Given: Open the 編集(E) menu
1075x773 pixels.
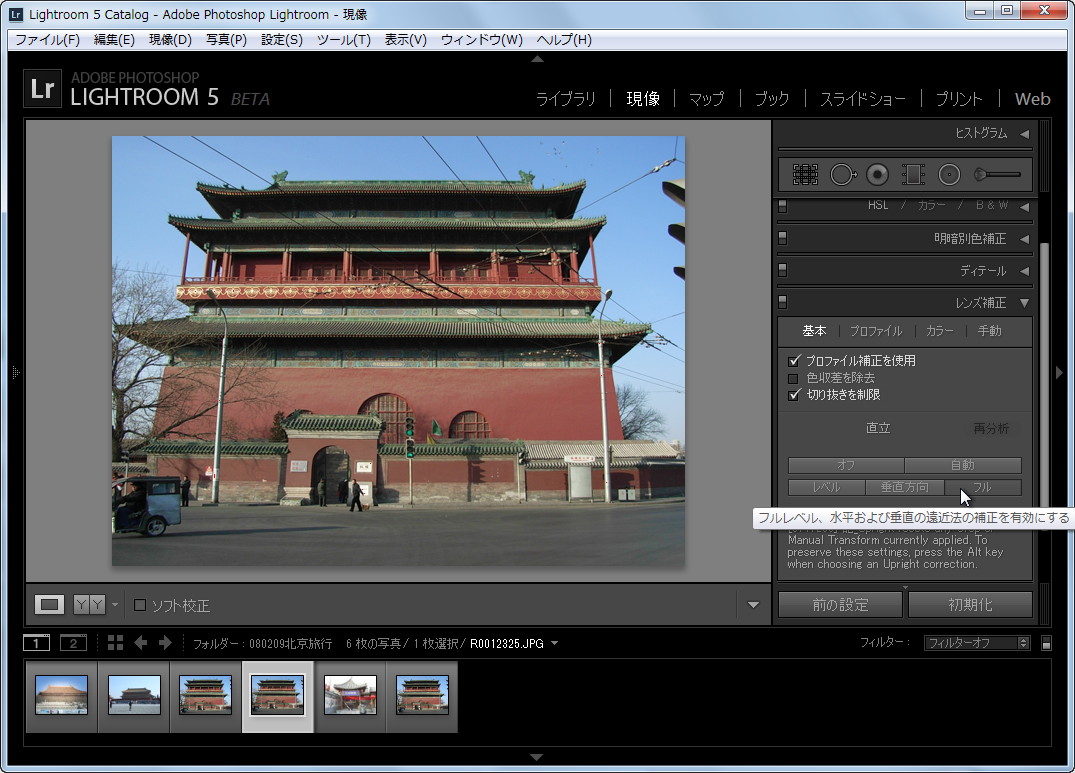Looking at the screenshot, I should click(114, 40).
